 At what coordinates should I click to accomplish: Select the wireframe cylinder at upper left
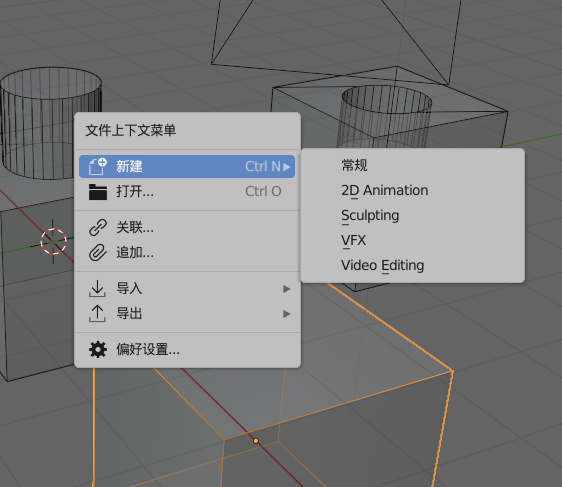pyautogui.click(x=51, y=123)
